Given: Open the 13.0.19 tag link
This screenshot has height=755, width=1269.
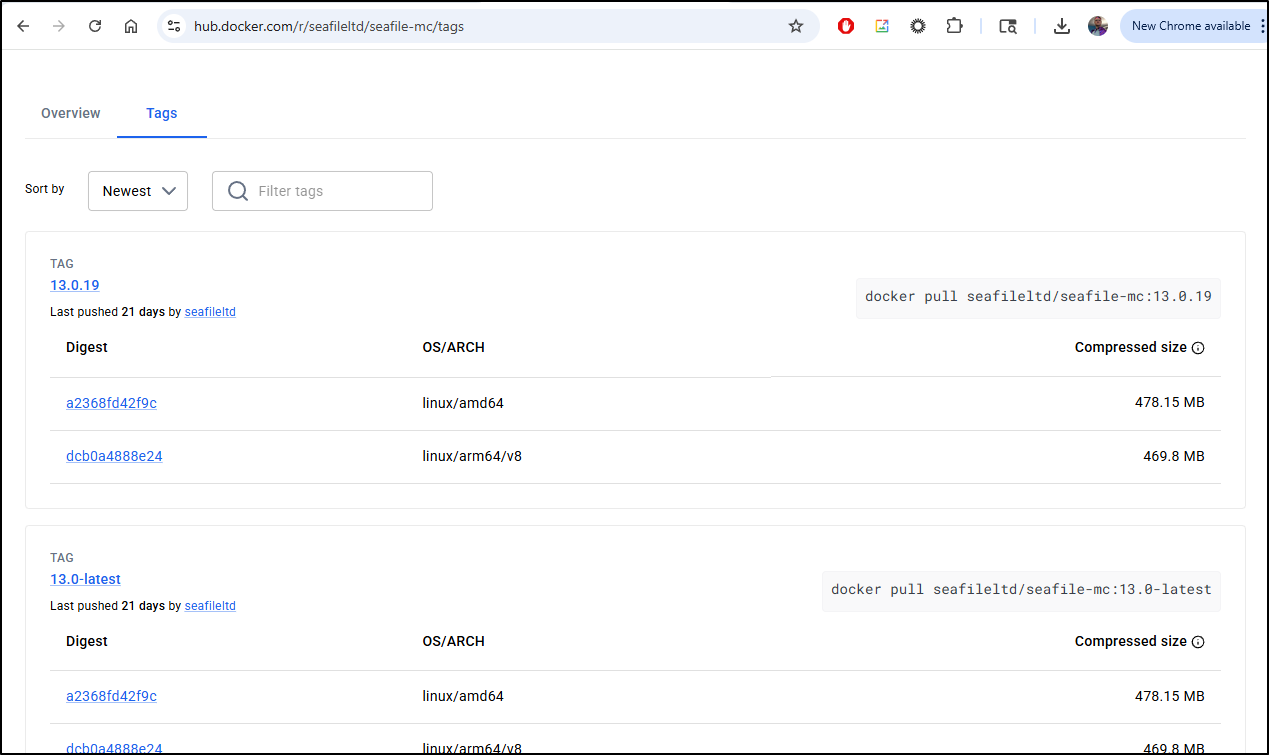Looking at the screenshot, I should pyautogui.click(x=75, y=285).
